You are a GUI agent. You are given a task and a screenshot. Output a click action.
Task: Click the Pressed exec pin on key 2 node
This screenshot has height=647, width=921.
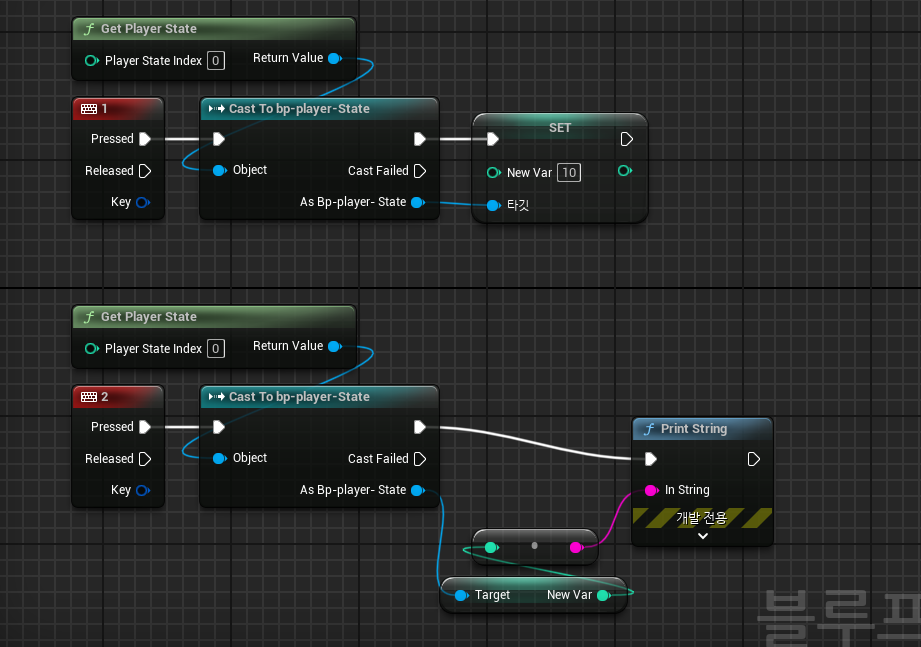pos(145,427)
